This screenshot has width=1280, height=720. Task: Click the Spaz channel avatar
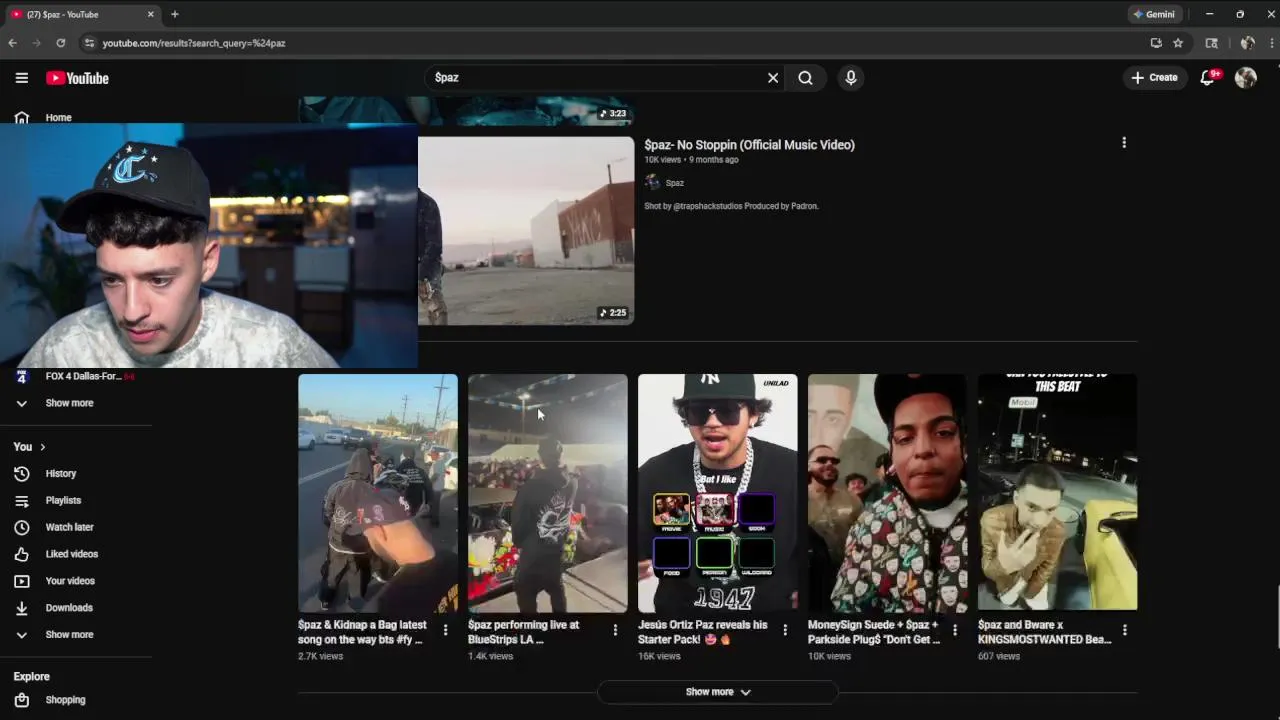(x=652, y=182)
